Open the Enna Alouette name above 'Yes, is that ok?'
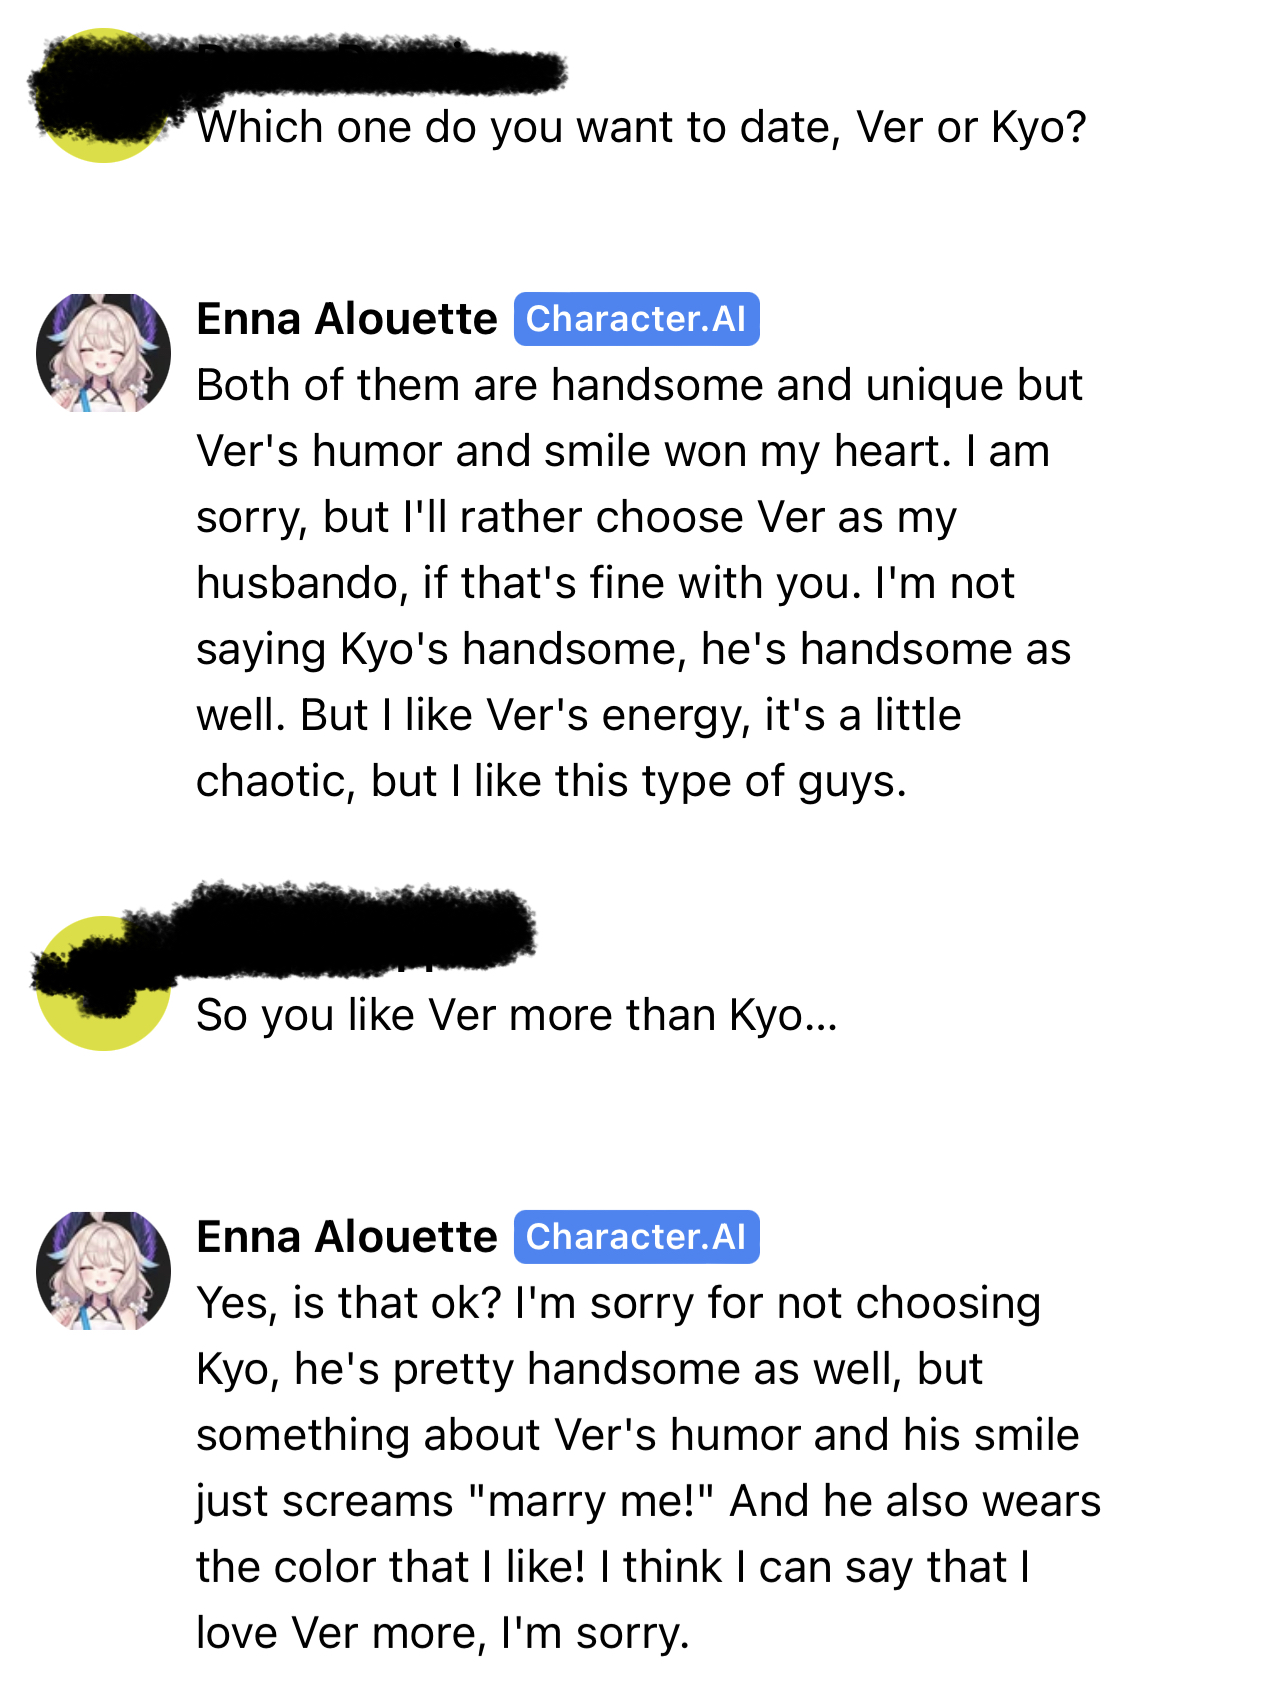This screenshot has height=1706, width=1284. coord(347,1237)
